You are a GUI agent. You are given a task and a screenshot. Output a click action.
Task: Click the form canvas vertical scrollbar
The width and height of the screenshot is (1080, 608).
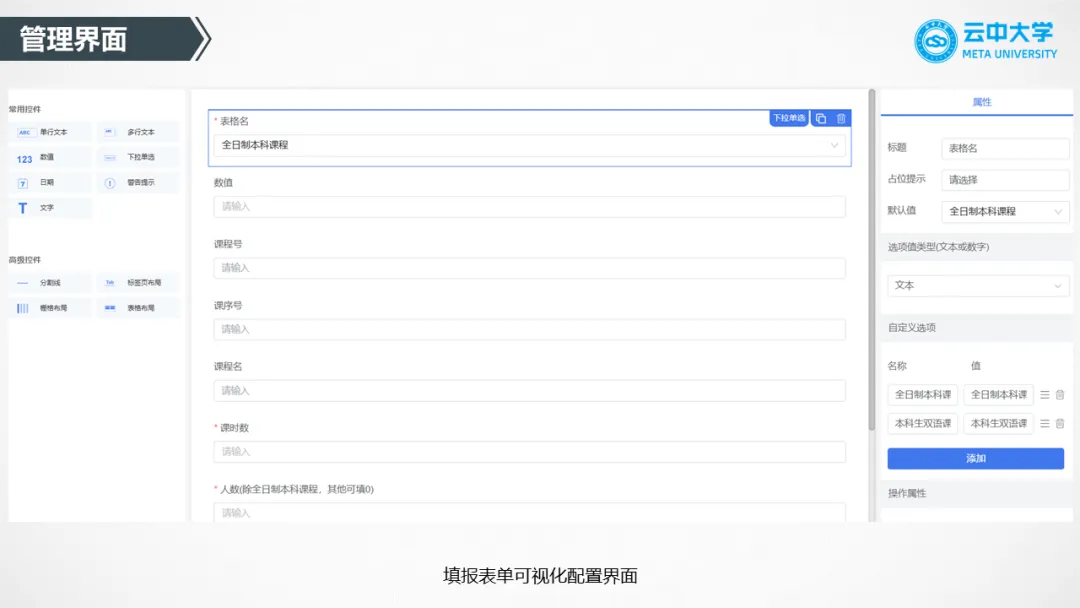(871, 260)
